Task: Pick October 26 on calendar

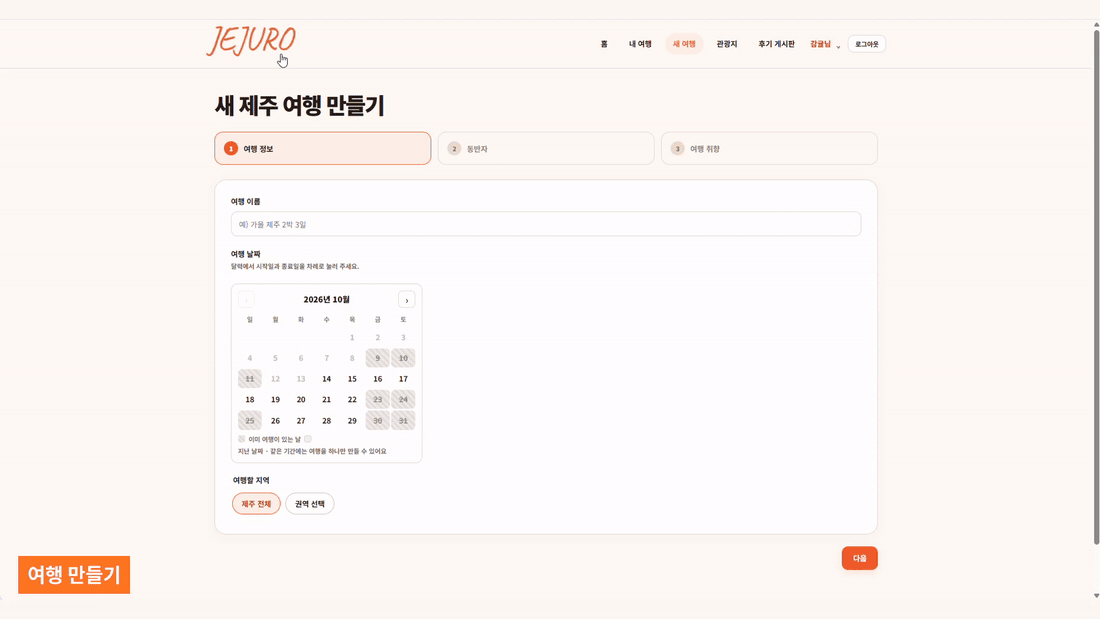Action: click(x=275, y=420)
